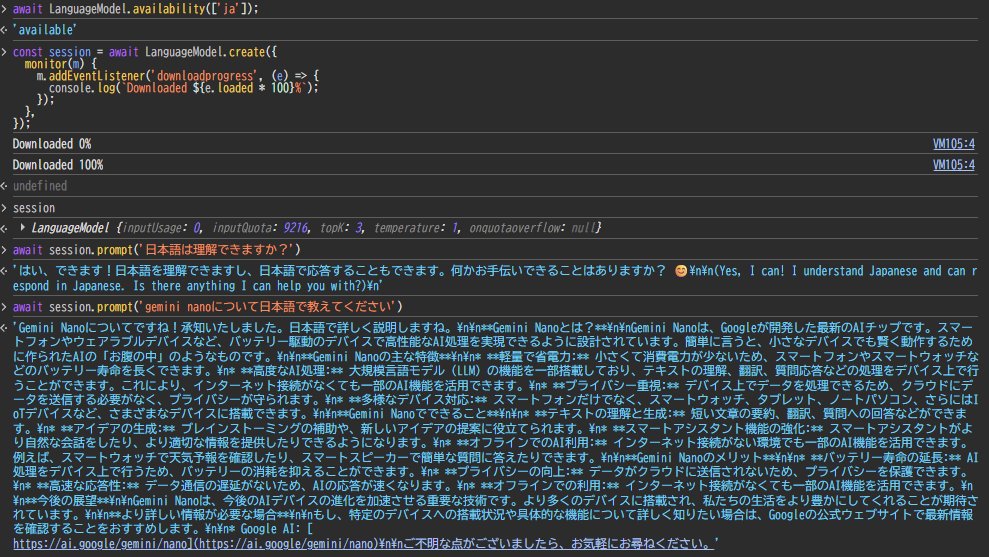Open VM105:4 link beside Downloaded 0%
The height and width of the screenshot is (557, 989).
pyautogui.click(x=953, y=144)
